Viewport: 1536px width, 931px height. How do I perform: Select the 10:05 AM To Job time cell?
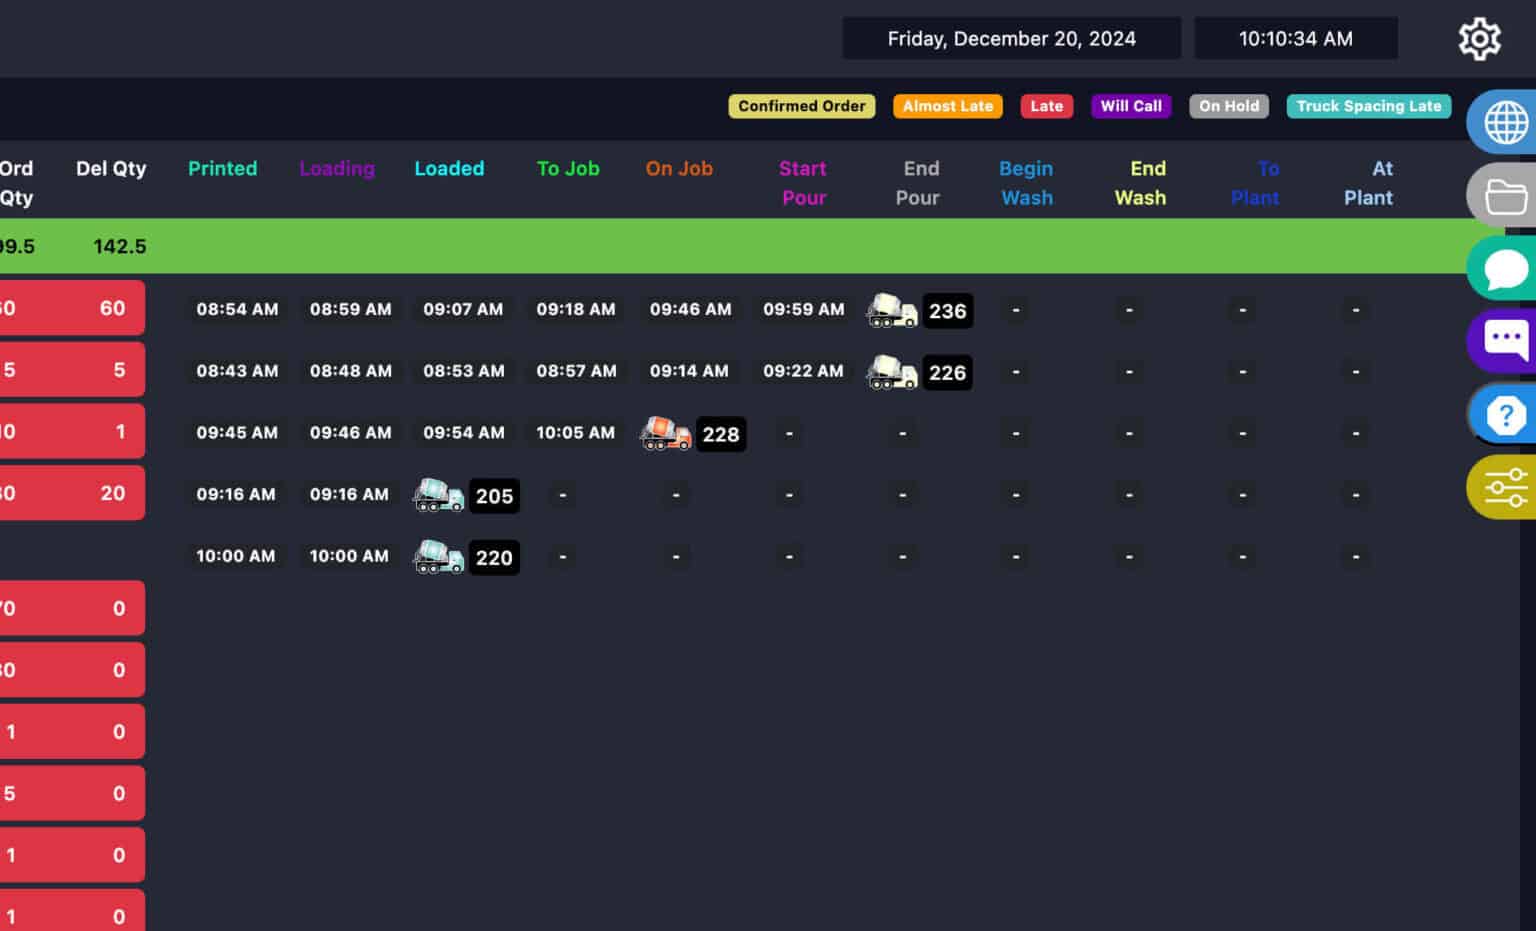[576, 433]
